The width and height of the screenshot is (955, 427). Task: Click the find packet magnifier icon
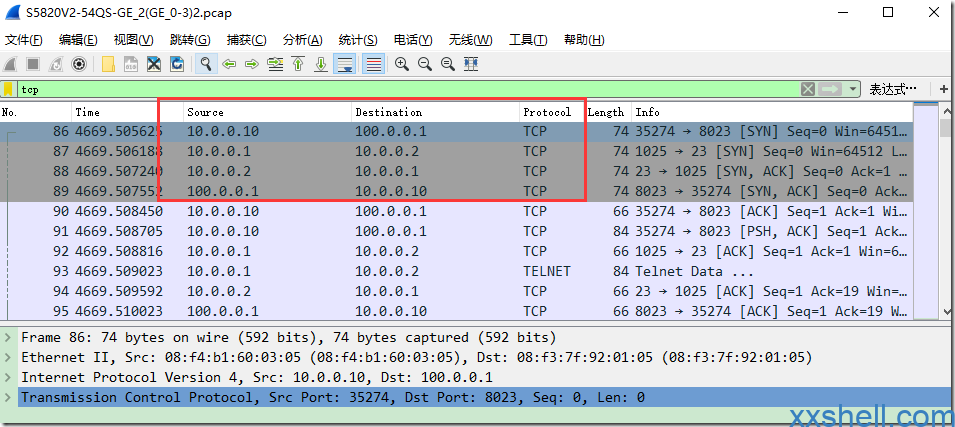[206, 64]
